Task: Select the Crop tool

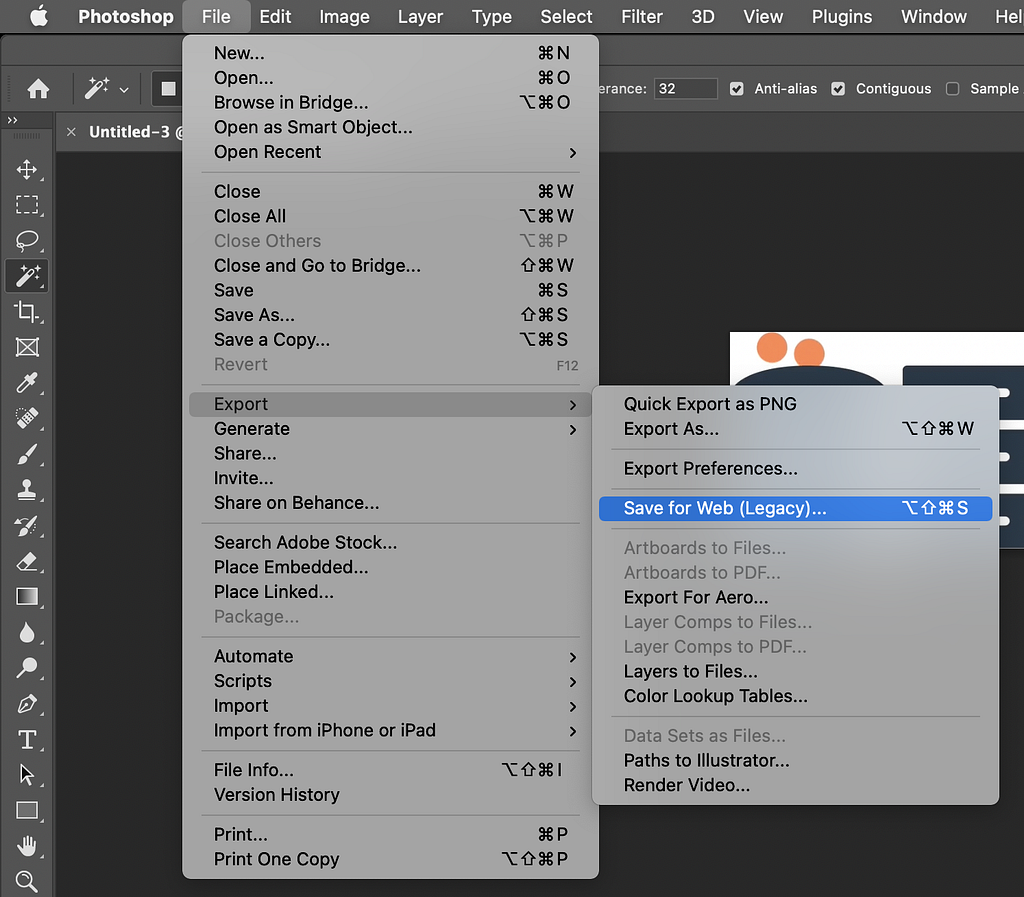Action: coord(27,311)
